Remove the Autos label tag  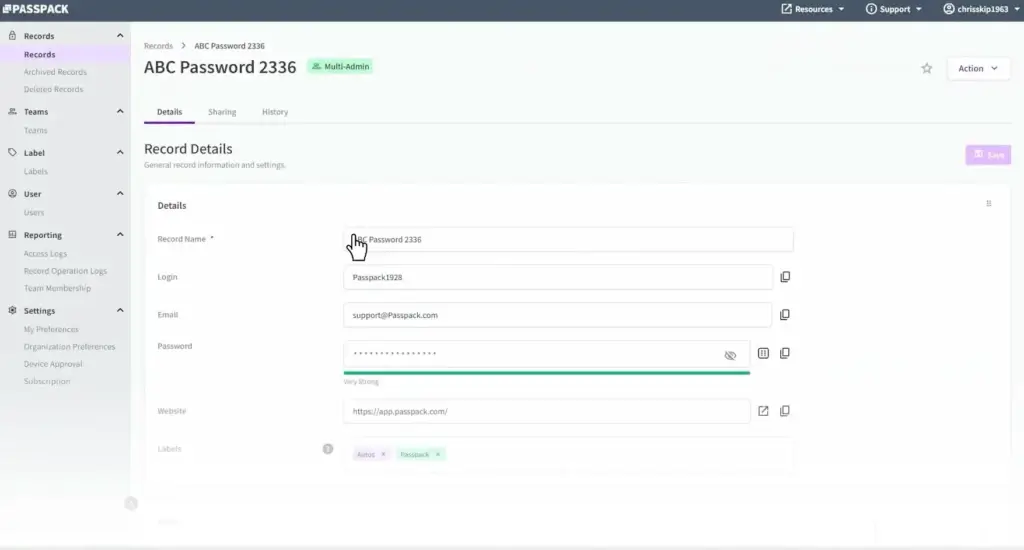click(383, 454)
